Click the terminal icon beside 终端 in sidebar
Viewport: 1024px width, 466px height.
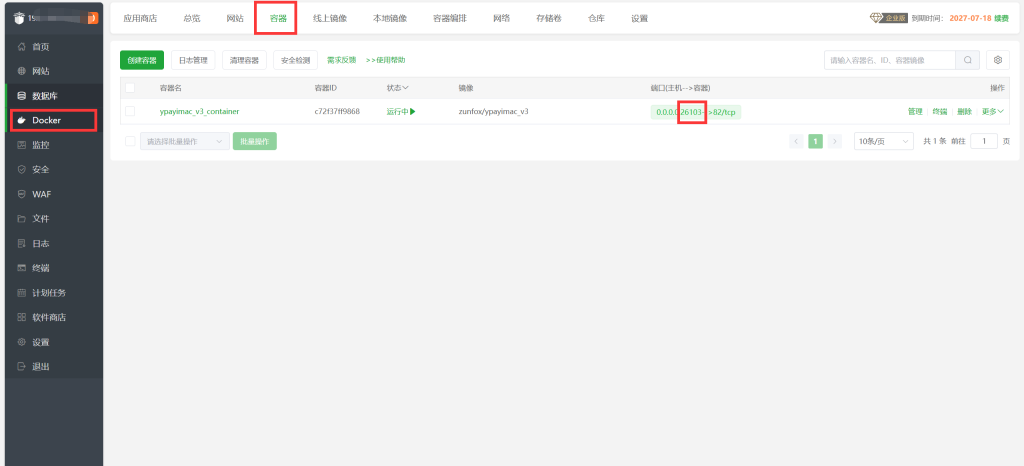(22, 268)
